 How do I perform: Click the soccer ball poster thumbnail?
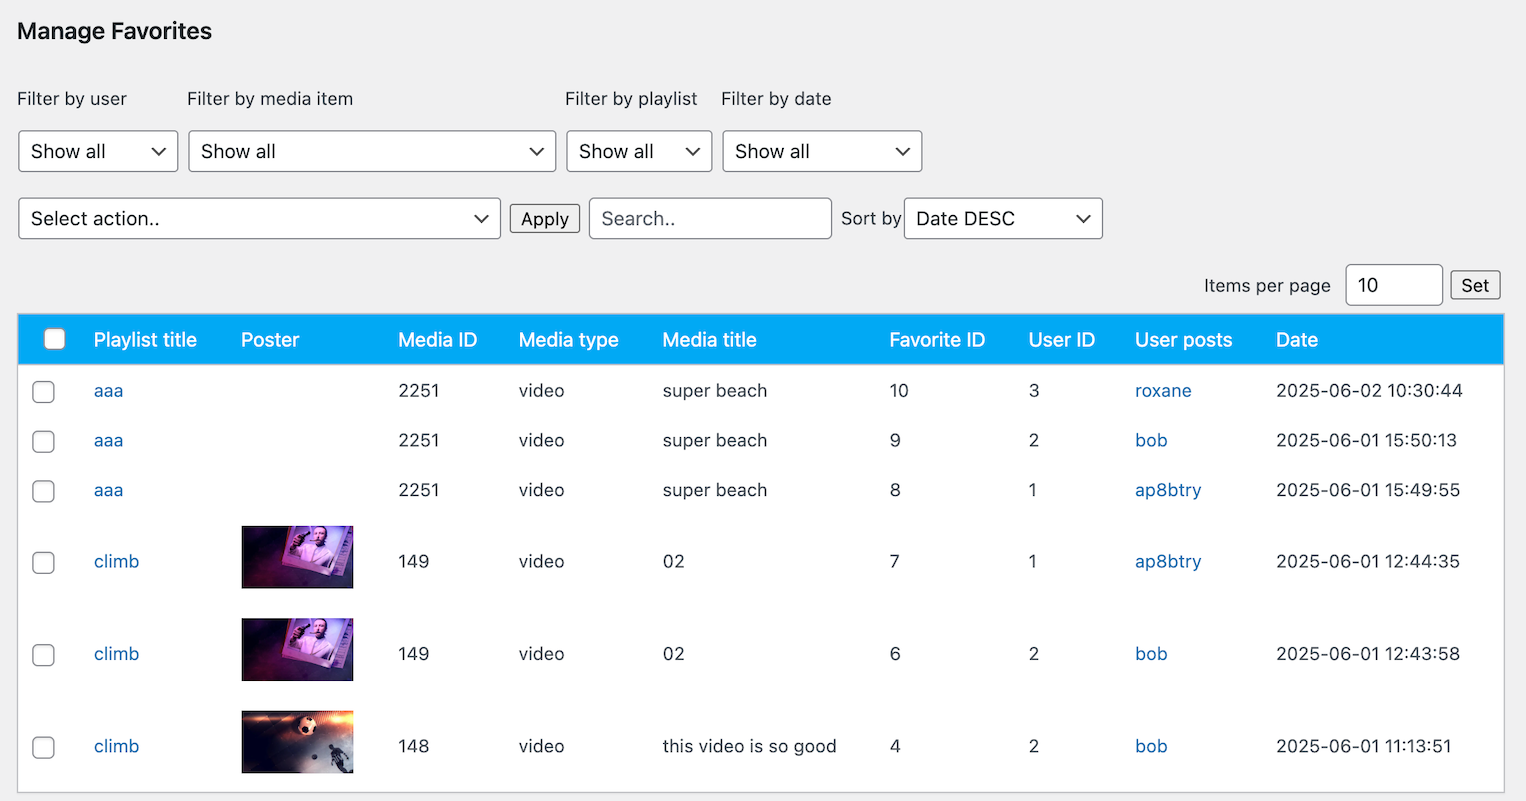tap(297, 742)
